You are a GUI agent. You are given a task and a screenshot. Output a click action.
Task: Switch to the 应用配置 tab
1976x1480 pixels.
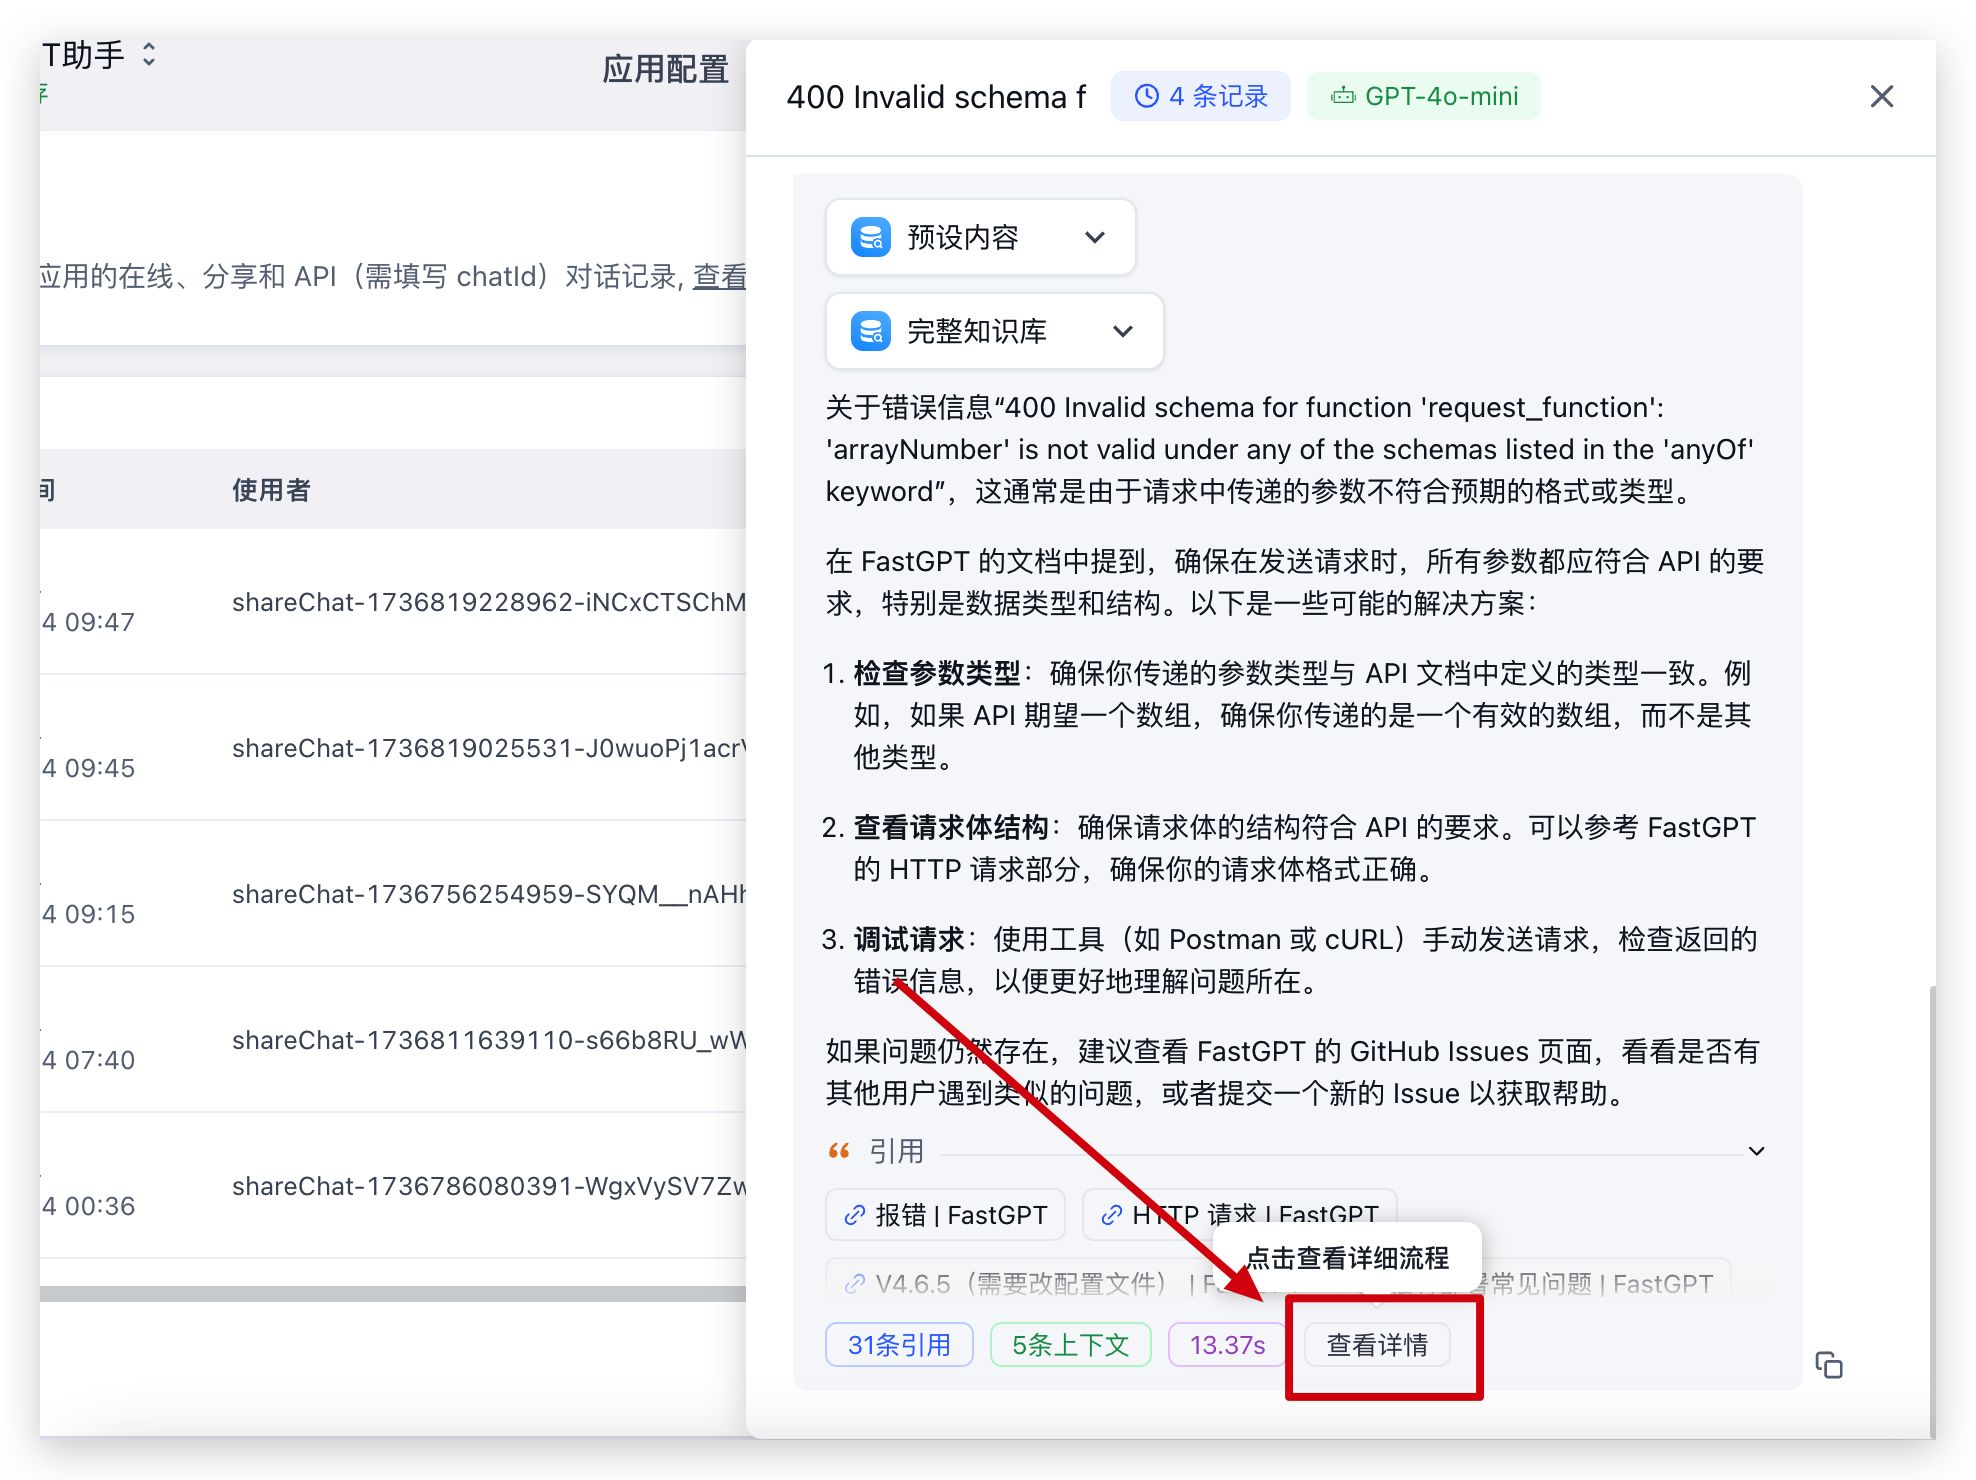pos(665,70)
